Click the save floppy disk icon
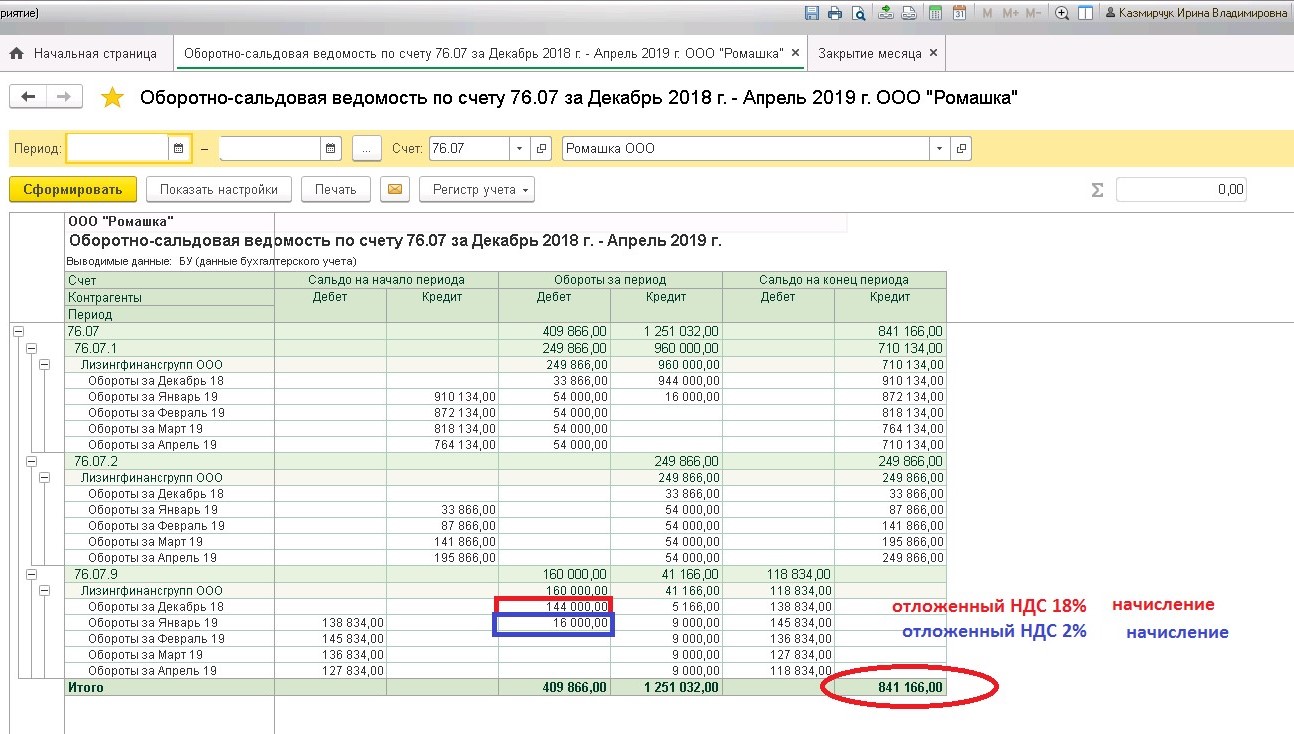This screenshot has width=1294, height=734. tap(811, 13)
